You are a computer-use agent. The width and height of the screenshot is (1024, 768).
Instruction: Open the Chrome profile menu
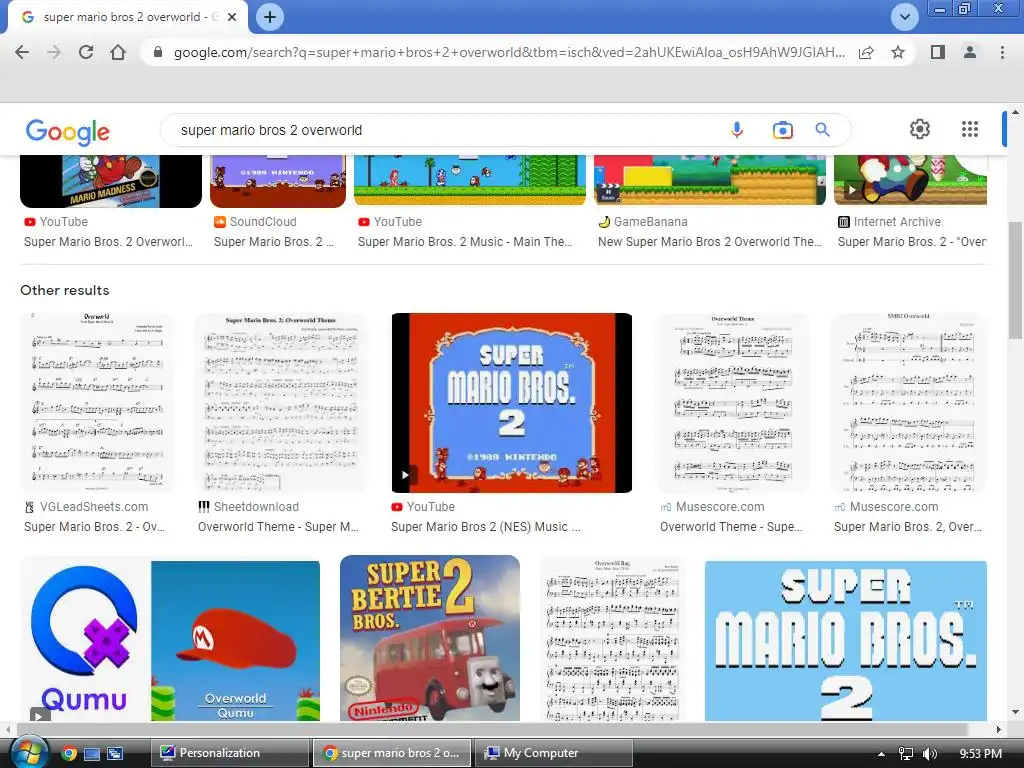click(970, 52)
